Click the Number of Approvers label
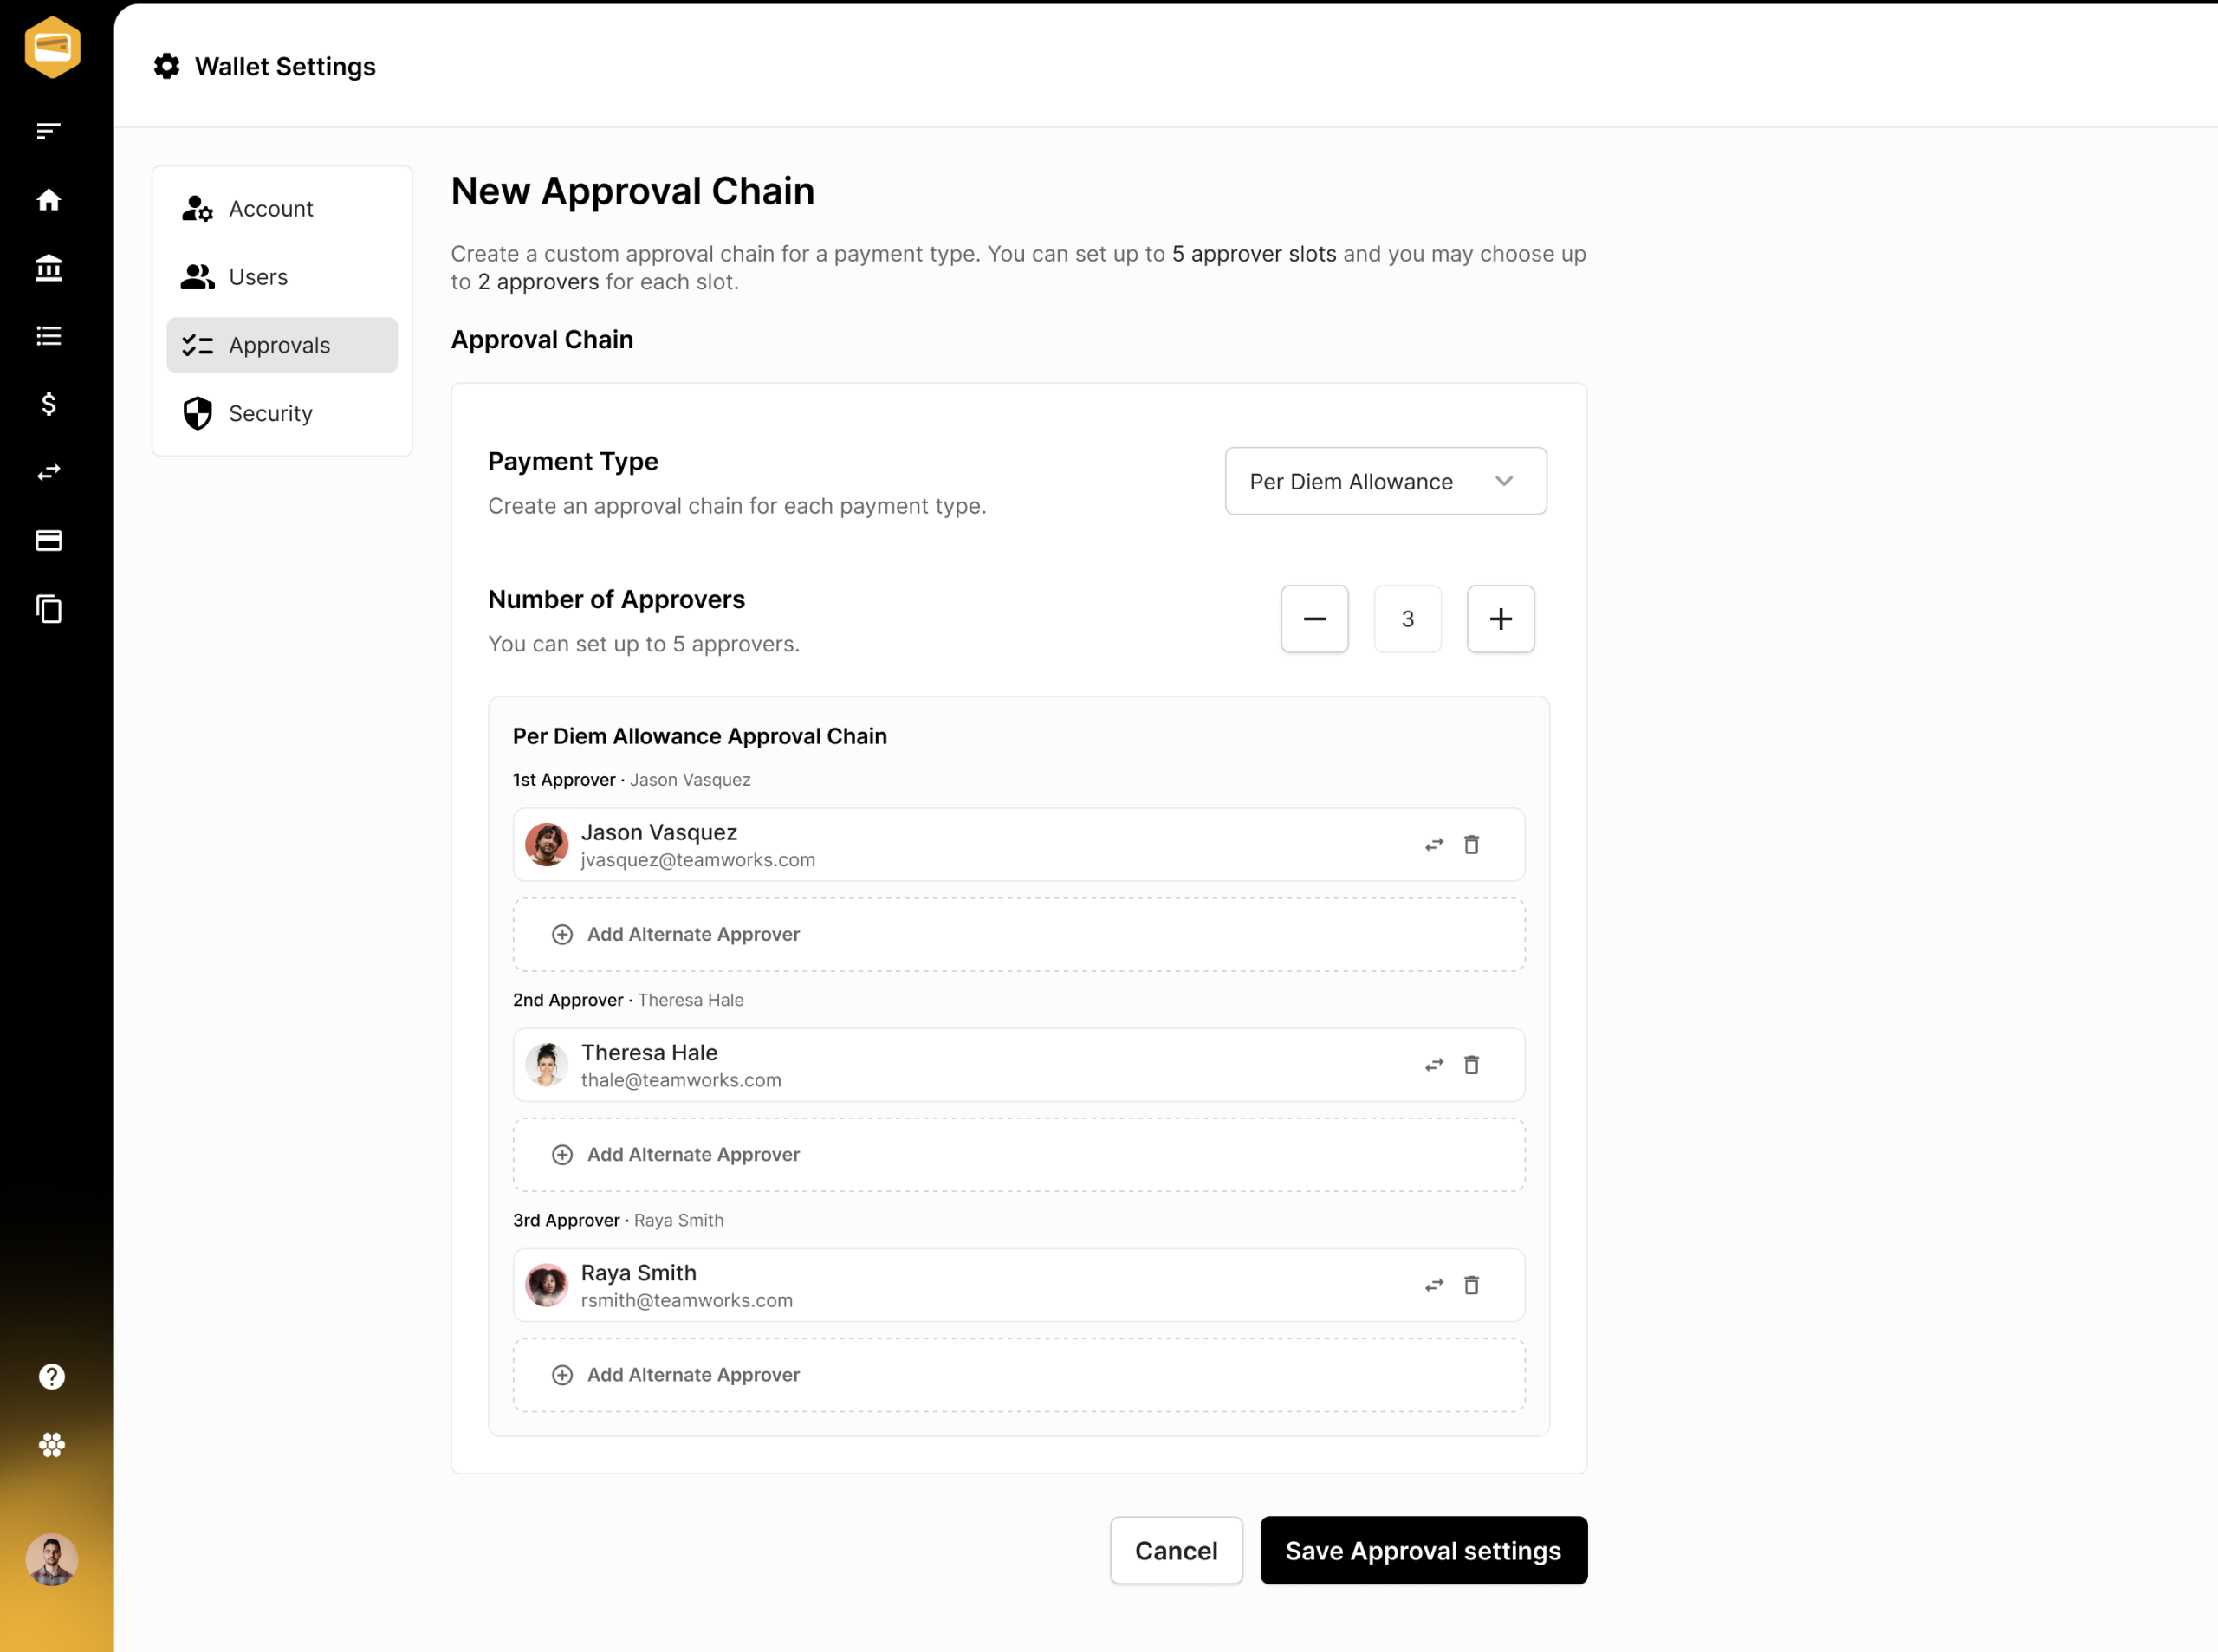 pyautogui.click(x=617, y=599)
